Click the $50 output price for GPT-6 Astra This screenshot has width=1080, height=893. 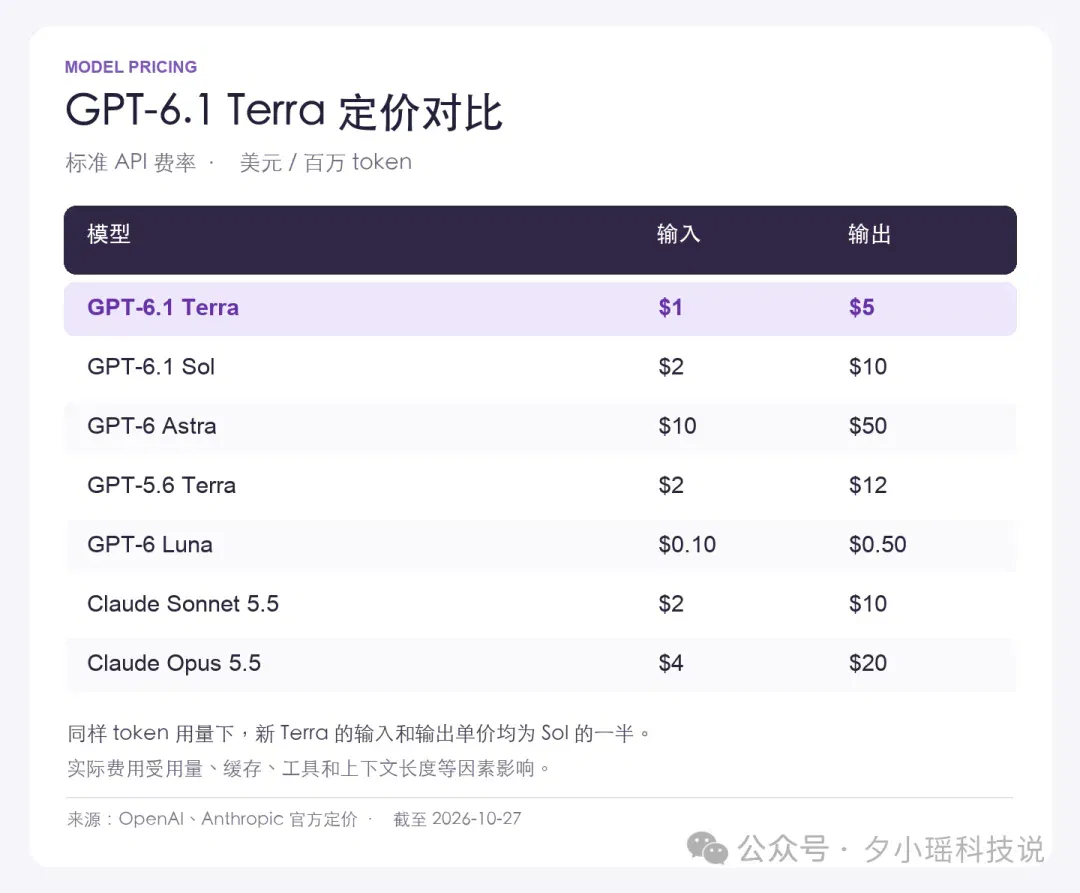[x=868, y=426]
